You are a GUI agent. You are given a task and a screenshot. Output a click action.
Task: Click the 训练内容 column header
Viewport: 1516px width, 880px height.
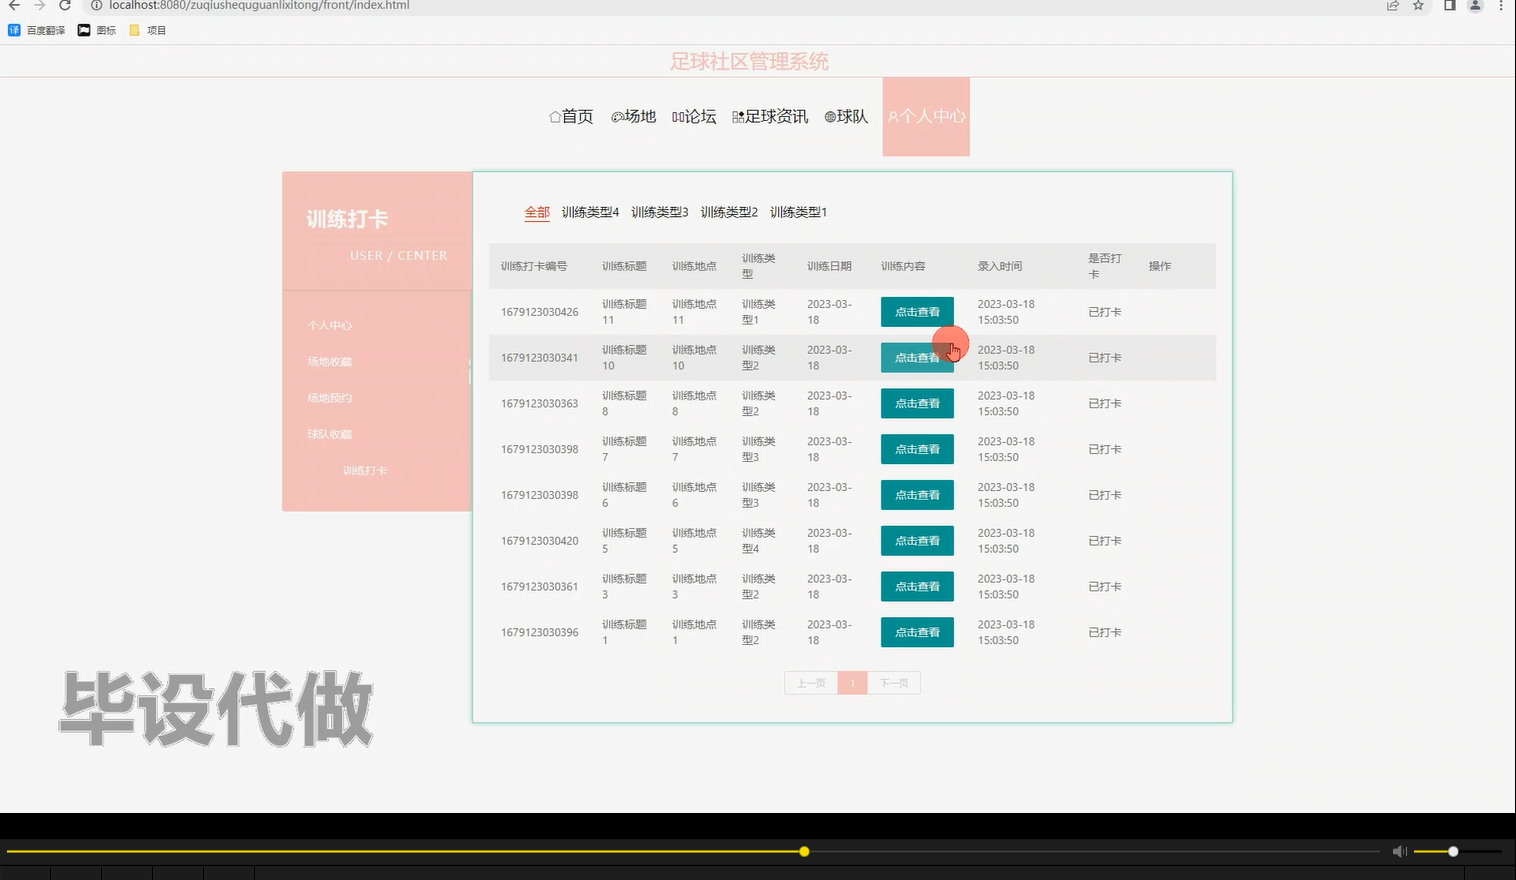[x=903, y=266]
